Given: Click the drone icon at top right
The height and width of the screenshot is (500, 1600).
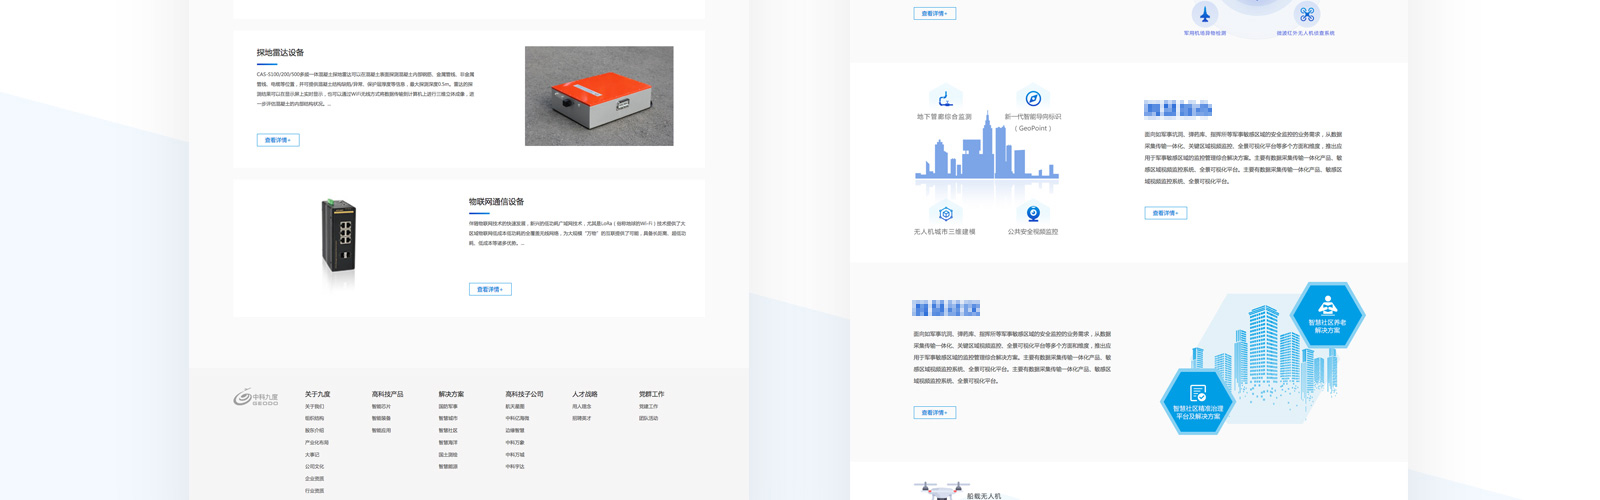Looking at the screenshot, I should pyautogui.click(x=1306, y=15).
